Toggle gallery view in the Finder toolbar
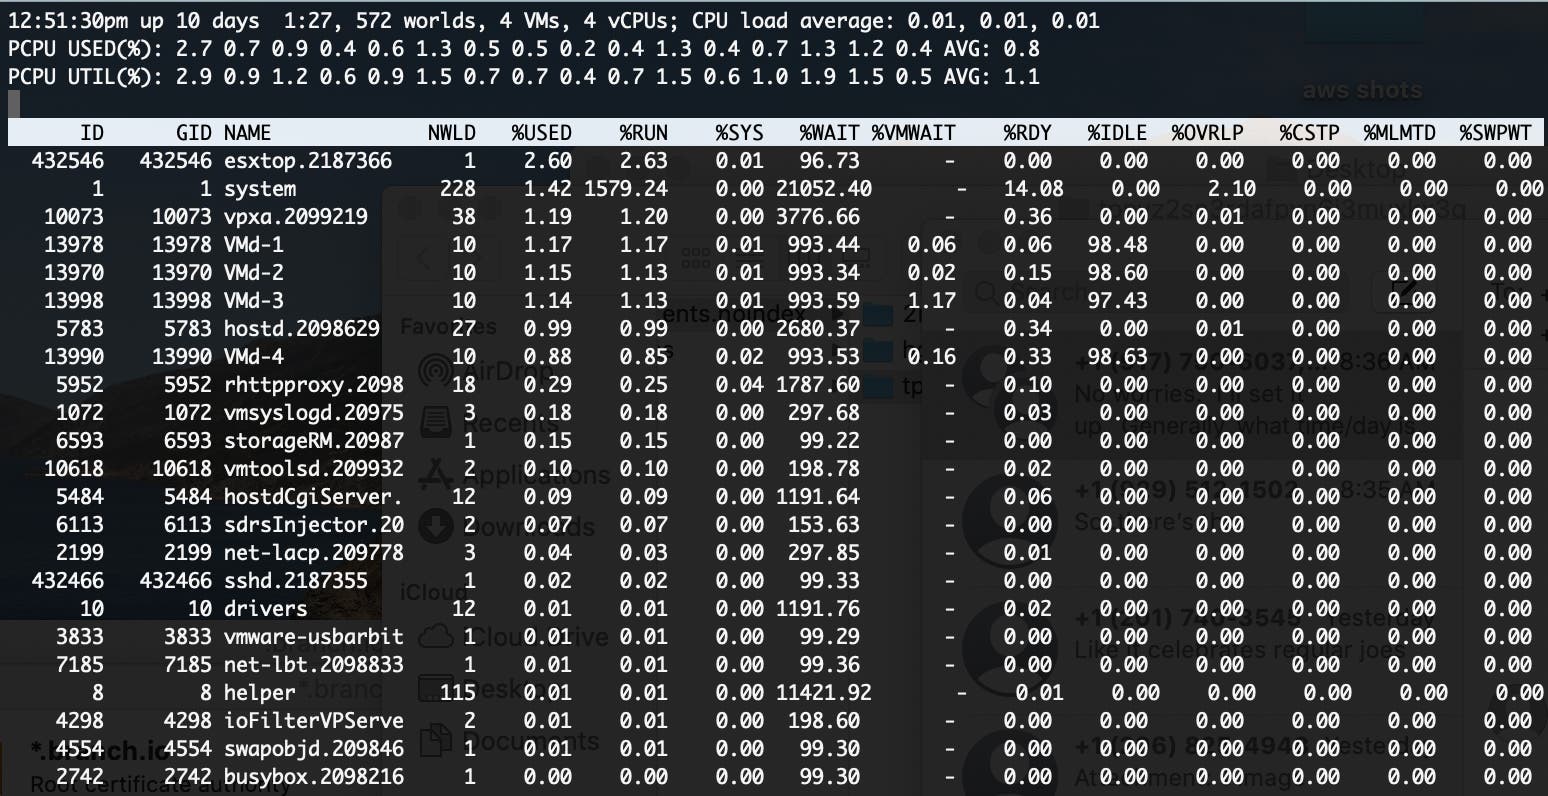The height and width of the screenshot is (796, 1548). coord(855,257)
